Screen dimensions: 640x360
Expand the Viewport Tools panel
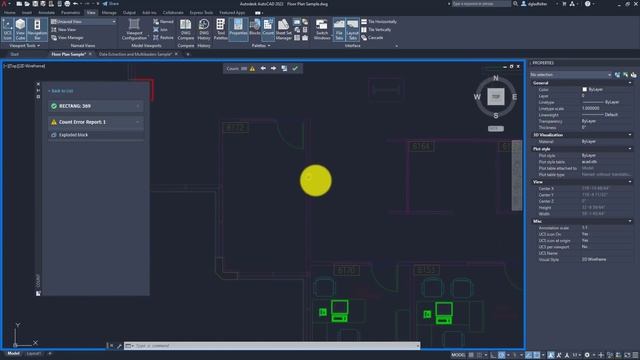pos(25,46)
